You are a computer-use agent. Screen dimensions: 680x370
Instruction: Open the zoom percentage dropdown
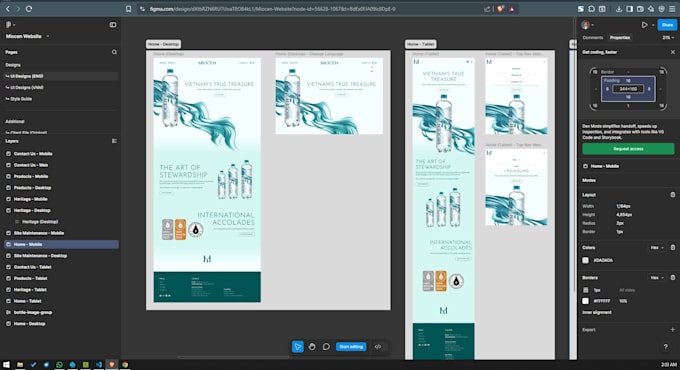(x=668, y=38)
